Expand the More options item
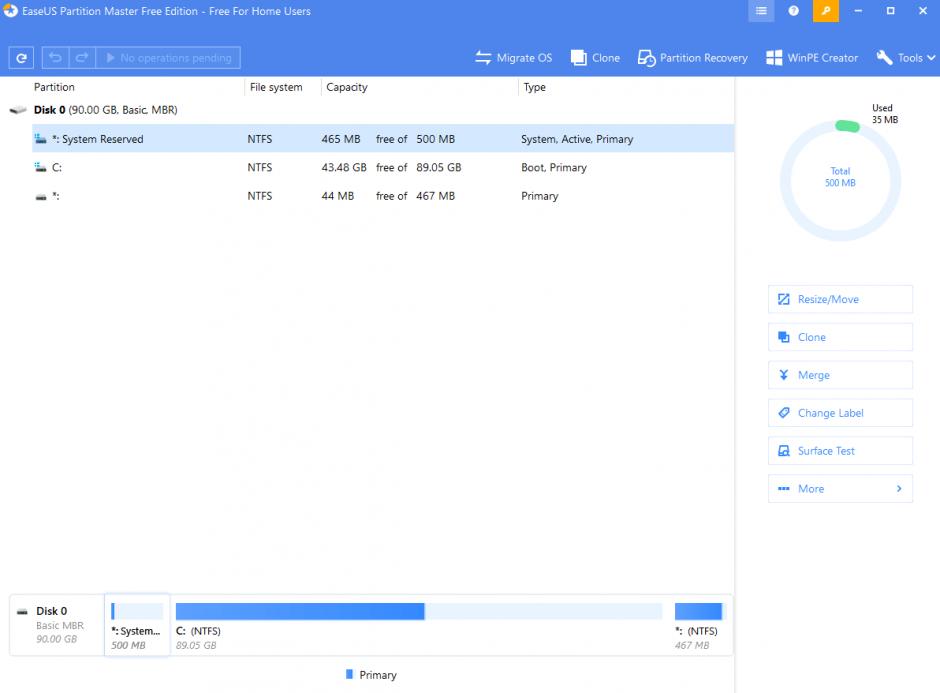The width and height of the screenshot is (940, 693). pos(840,489)
